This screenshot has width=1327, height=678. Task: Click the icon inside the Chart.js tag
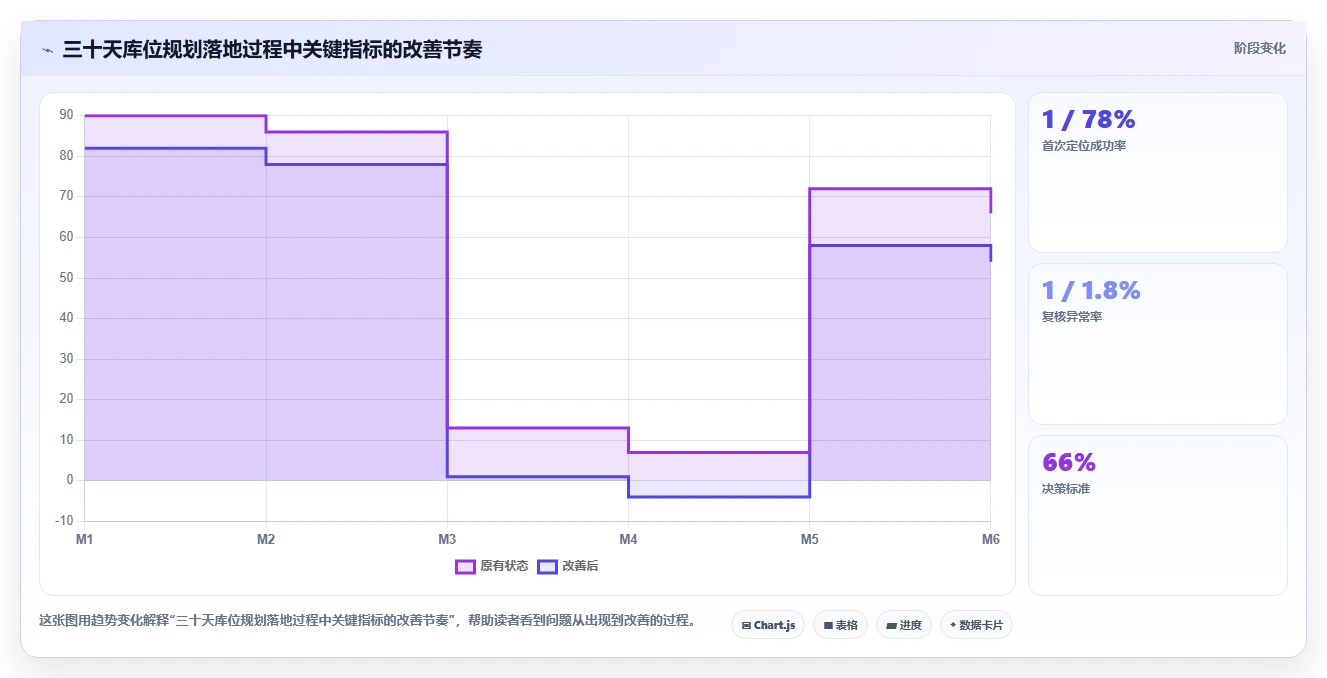746,626
